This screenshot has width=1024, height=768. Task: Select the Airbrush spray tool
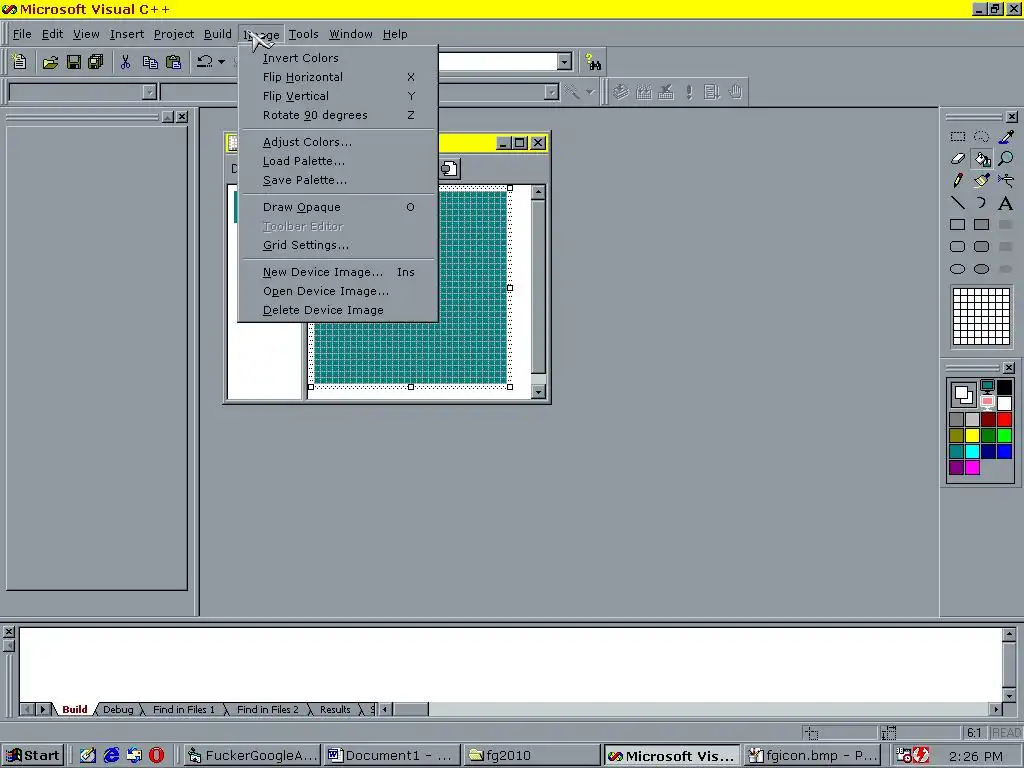point(1006,180)
